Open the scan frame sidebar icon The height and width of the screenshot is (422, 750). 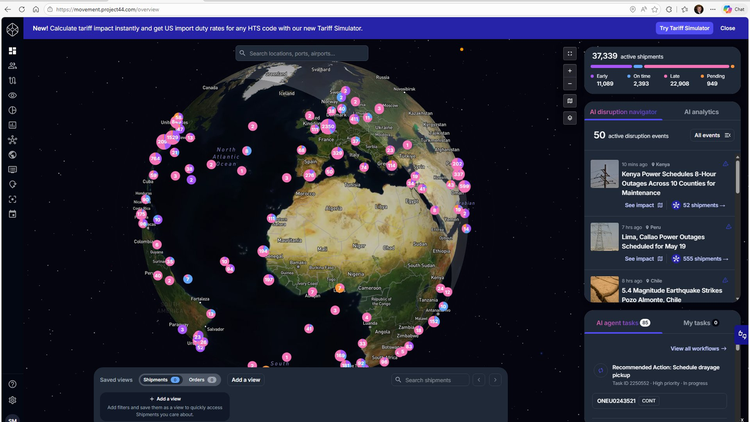click(x=12, y=199)
